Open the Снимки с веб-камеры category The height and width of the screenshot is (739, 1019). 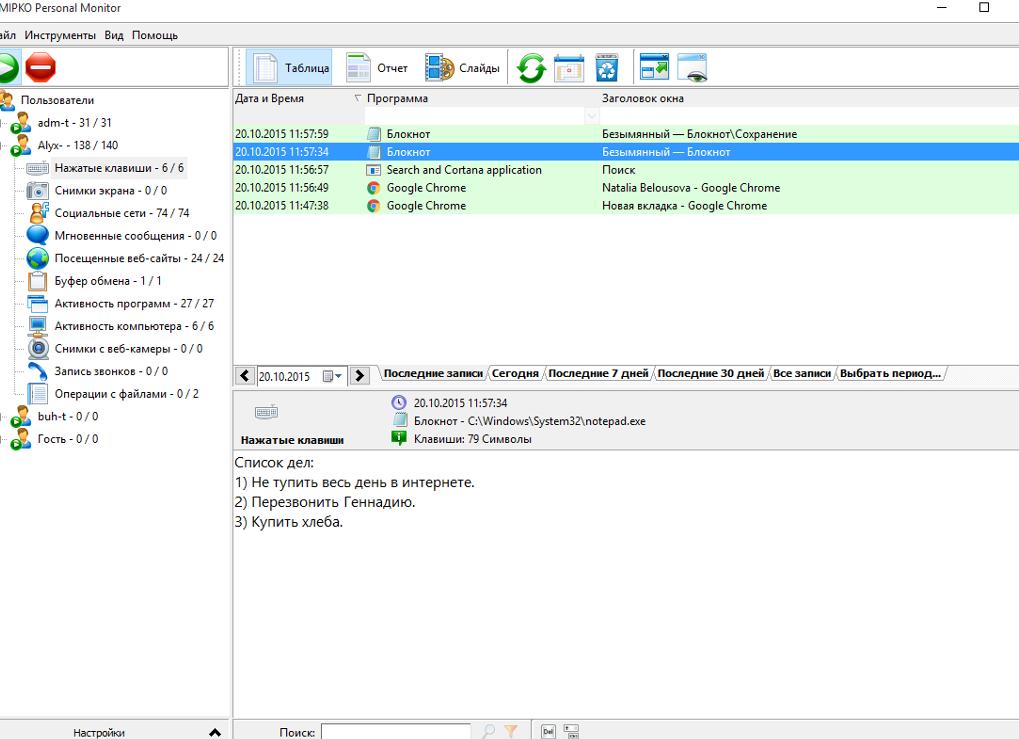129,349
